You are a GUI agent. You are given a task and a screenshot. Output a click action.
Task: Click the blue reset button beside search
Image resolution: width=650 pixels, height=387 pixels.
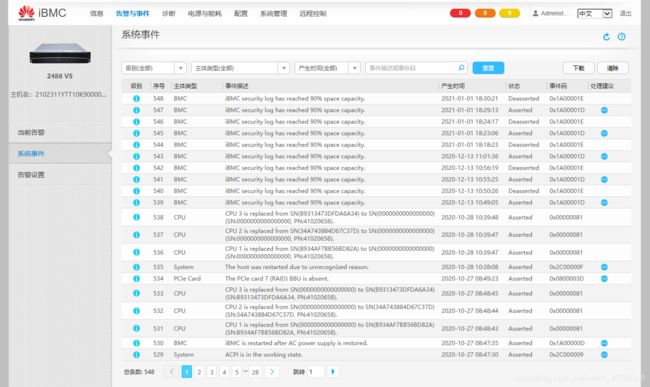point(488,68)
